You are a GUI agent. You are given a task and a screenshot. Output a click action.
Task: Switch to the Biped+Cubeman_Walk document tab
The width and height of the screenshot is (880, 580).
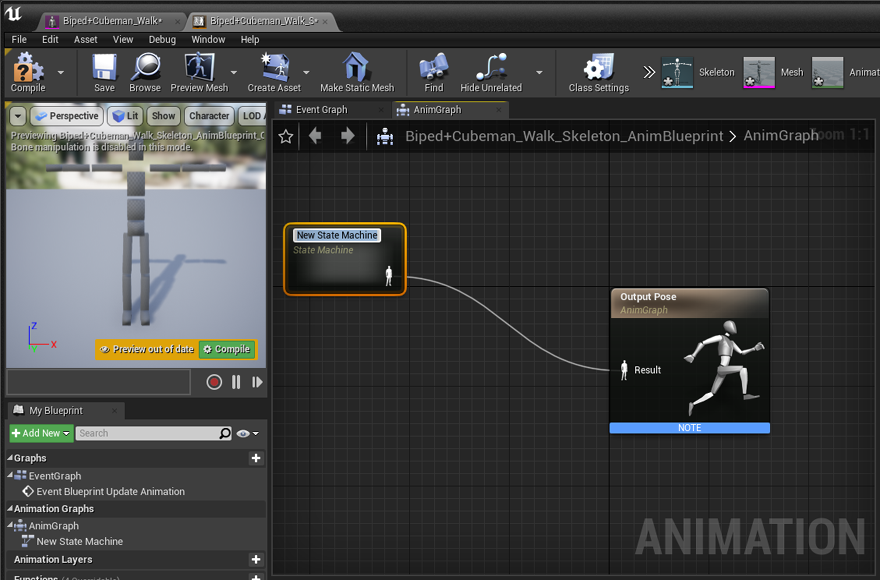(112, 21)
